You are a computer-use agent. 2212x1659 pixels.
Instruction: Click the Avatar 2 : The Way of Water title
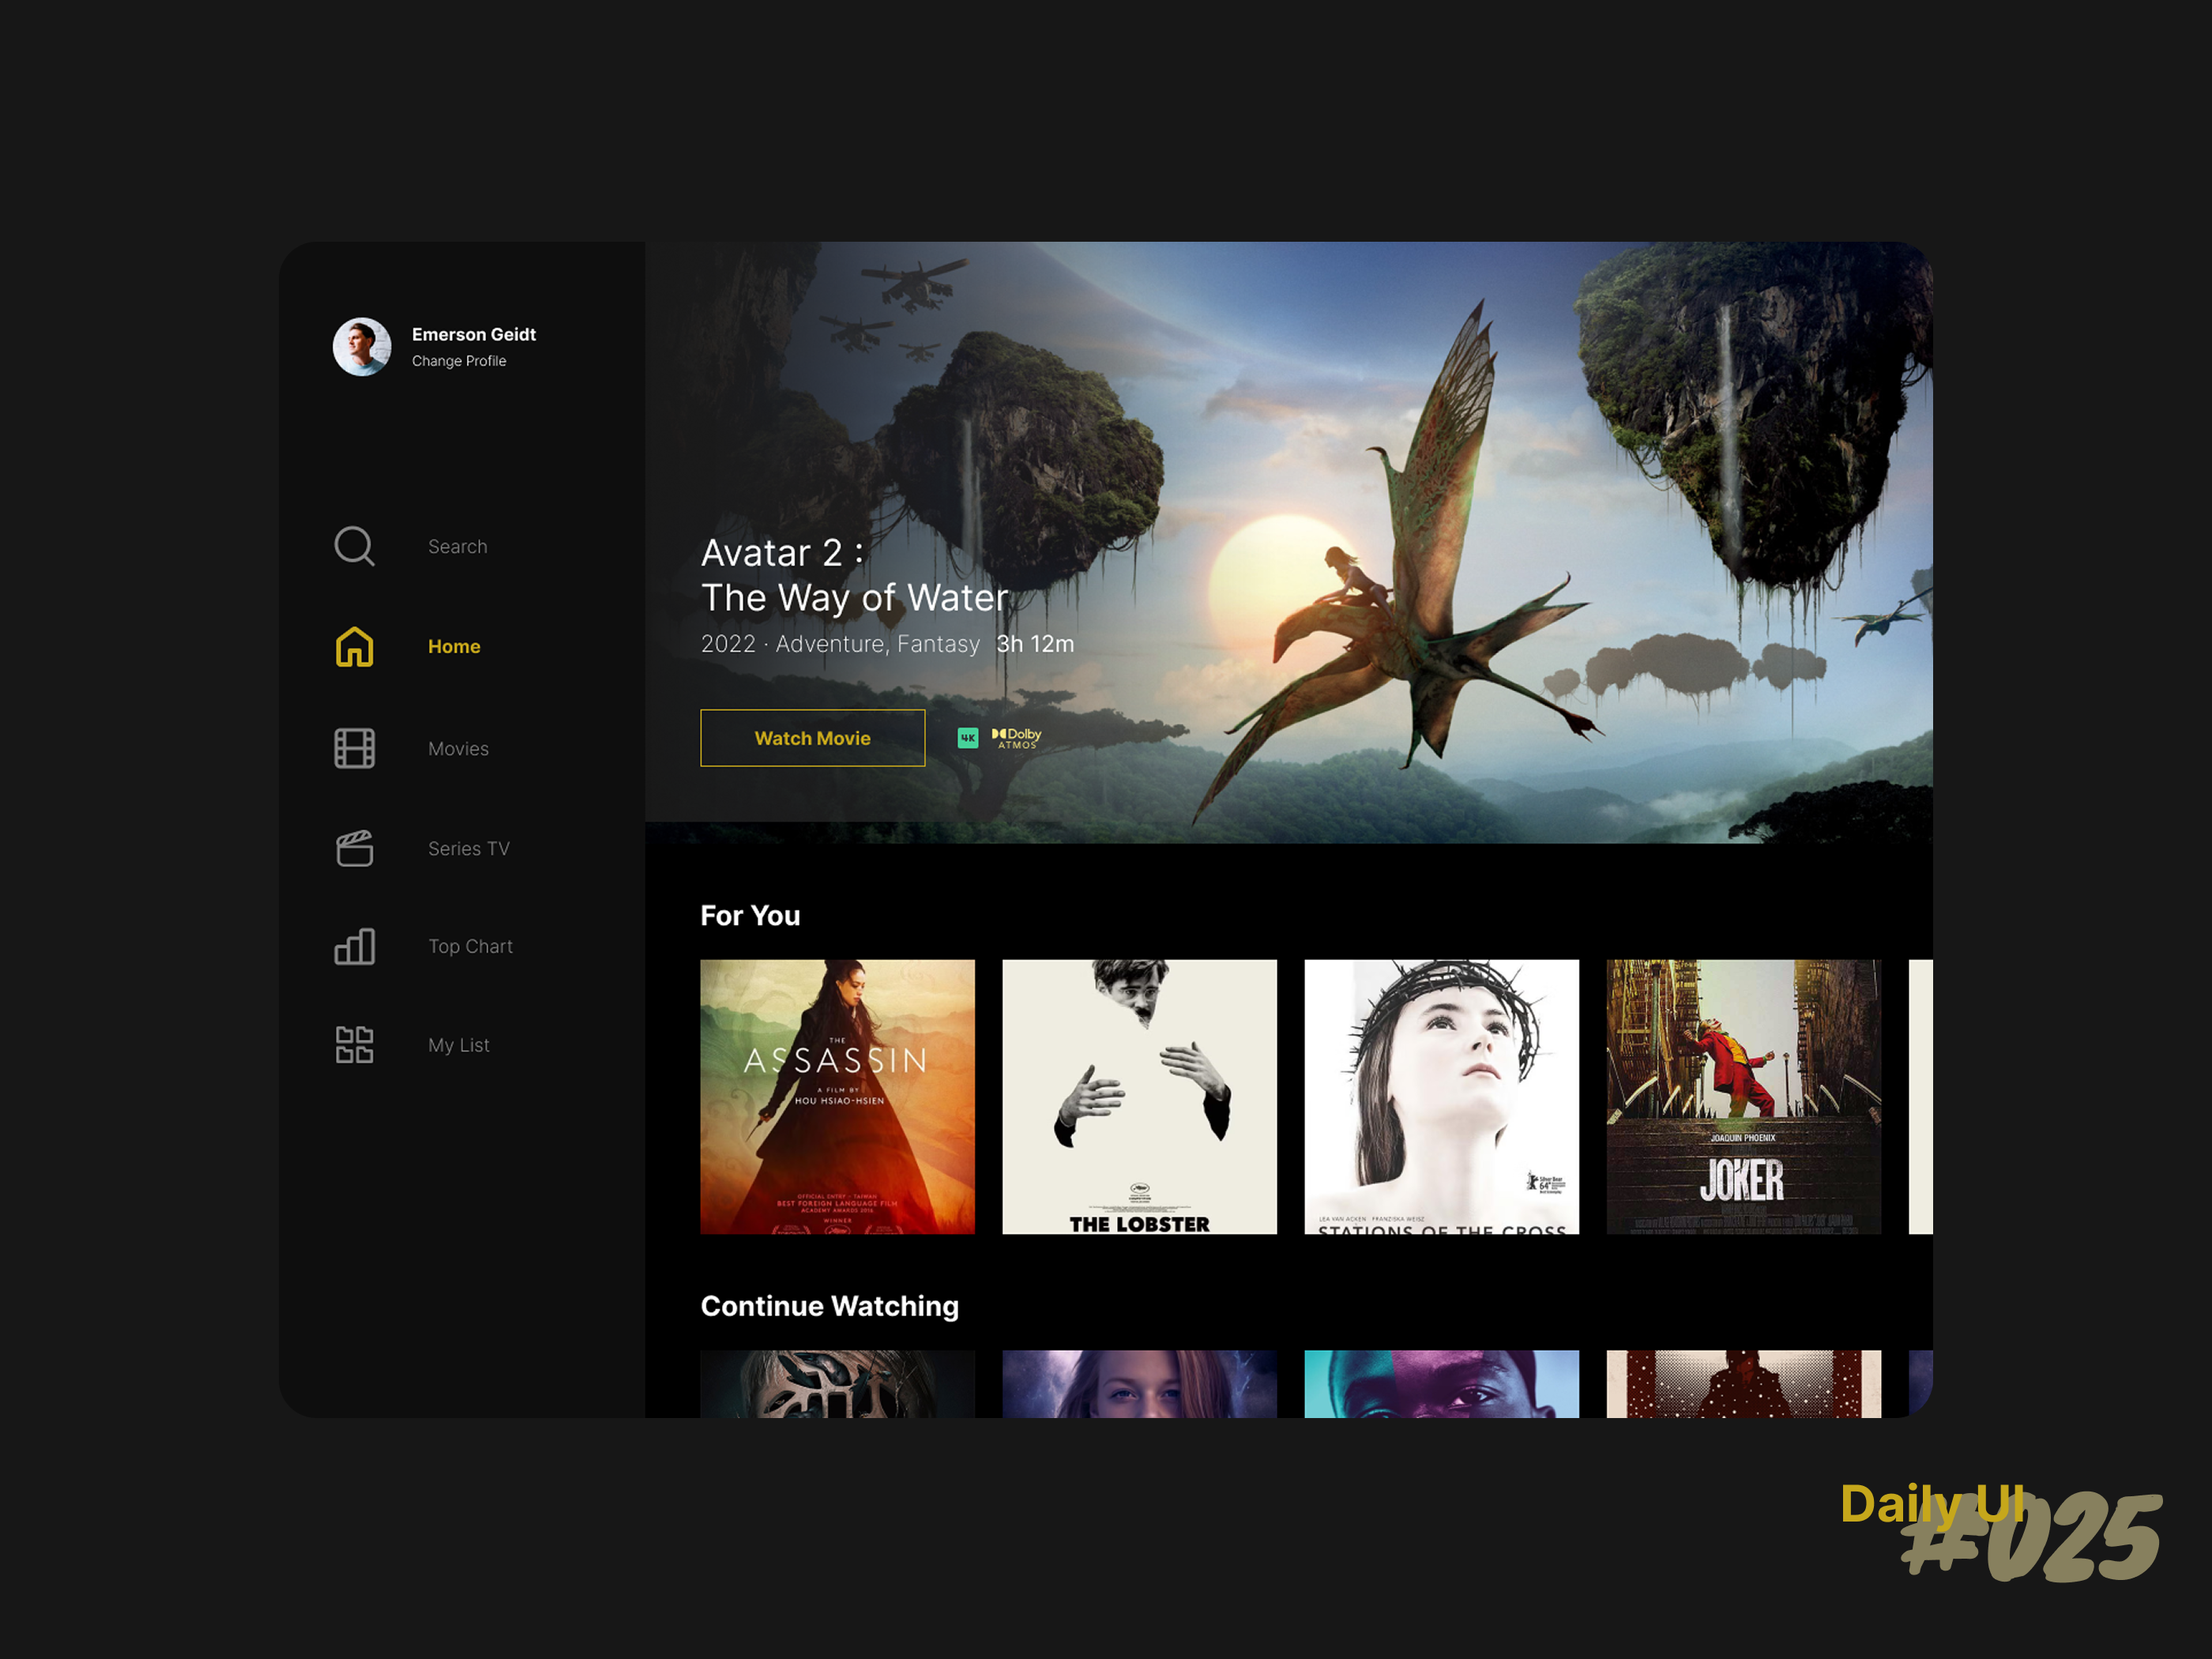[854, 575]
